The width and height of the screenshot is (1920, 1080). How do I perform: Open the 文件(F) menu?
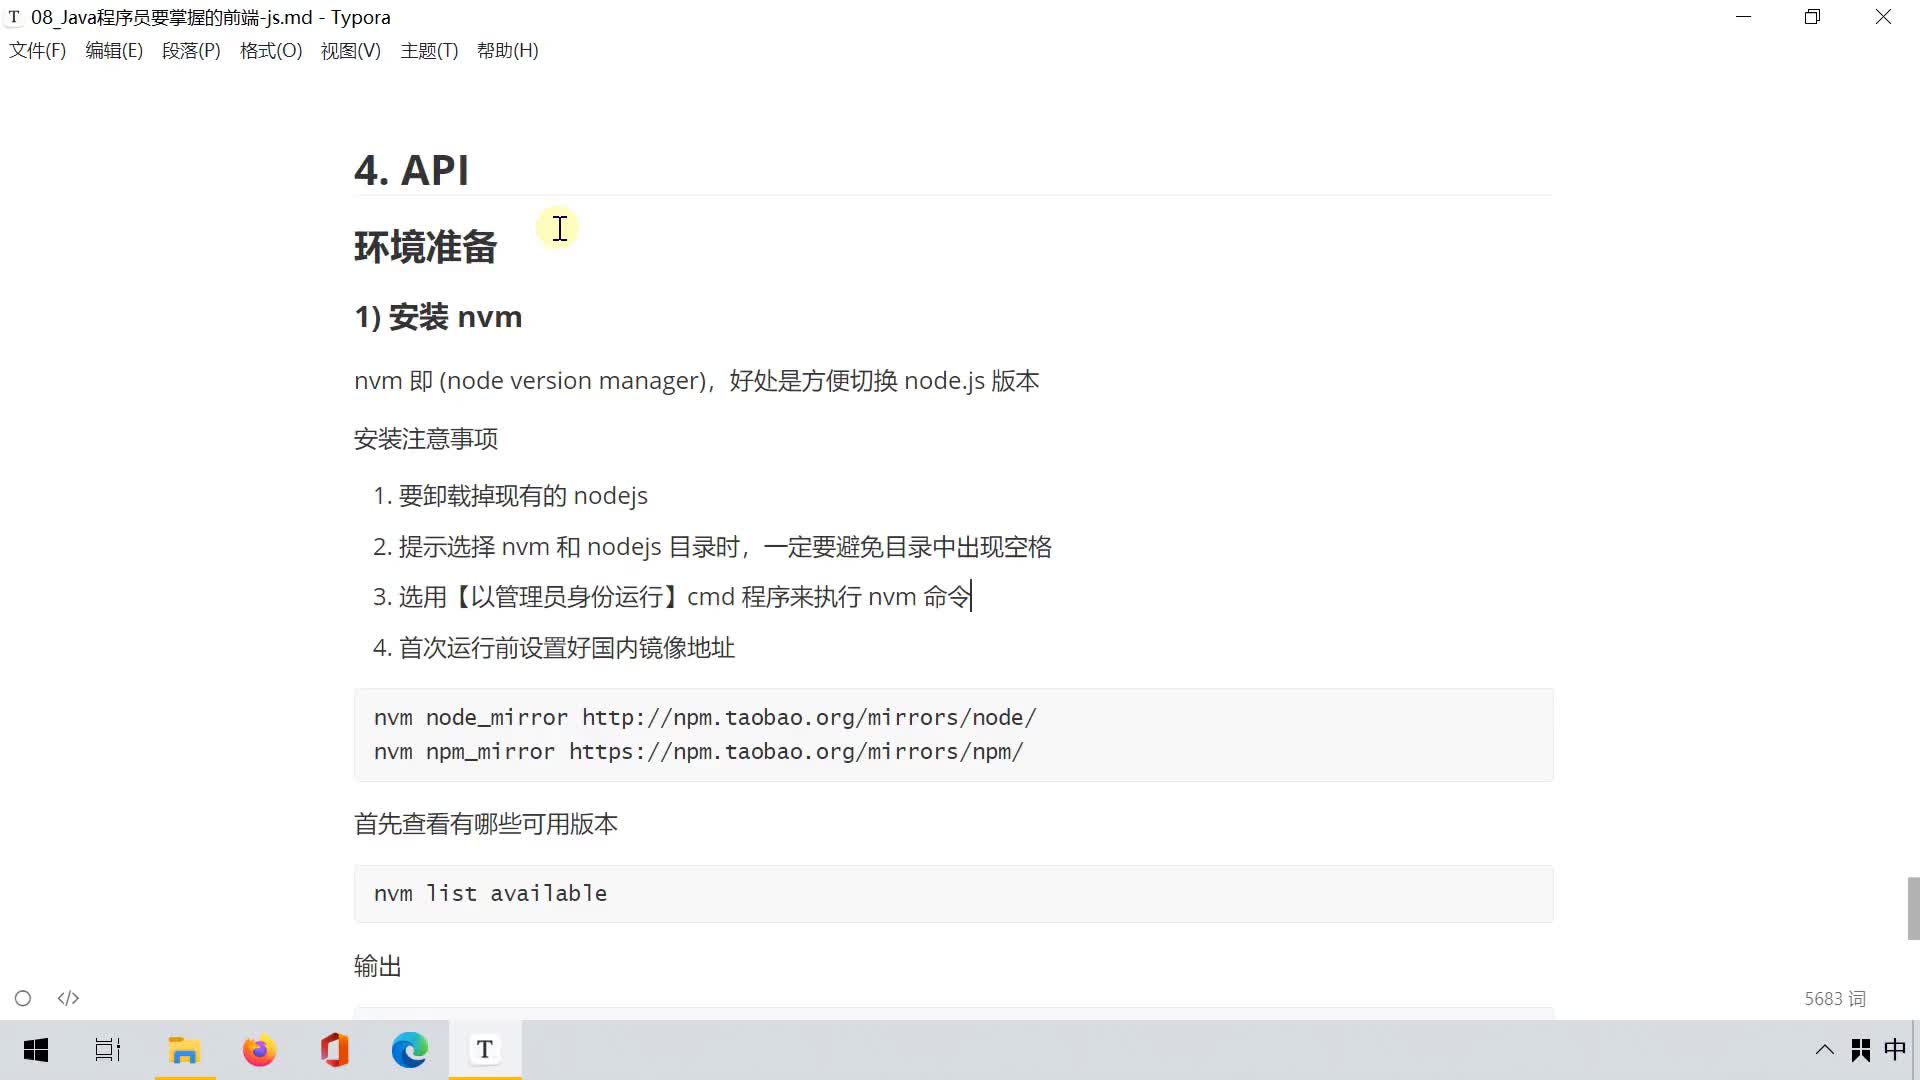(x=37, y=51)
